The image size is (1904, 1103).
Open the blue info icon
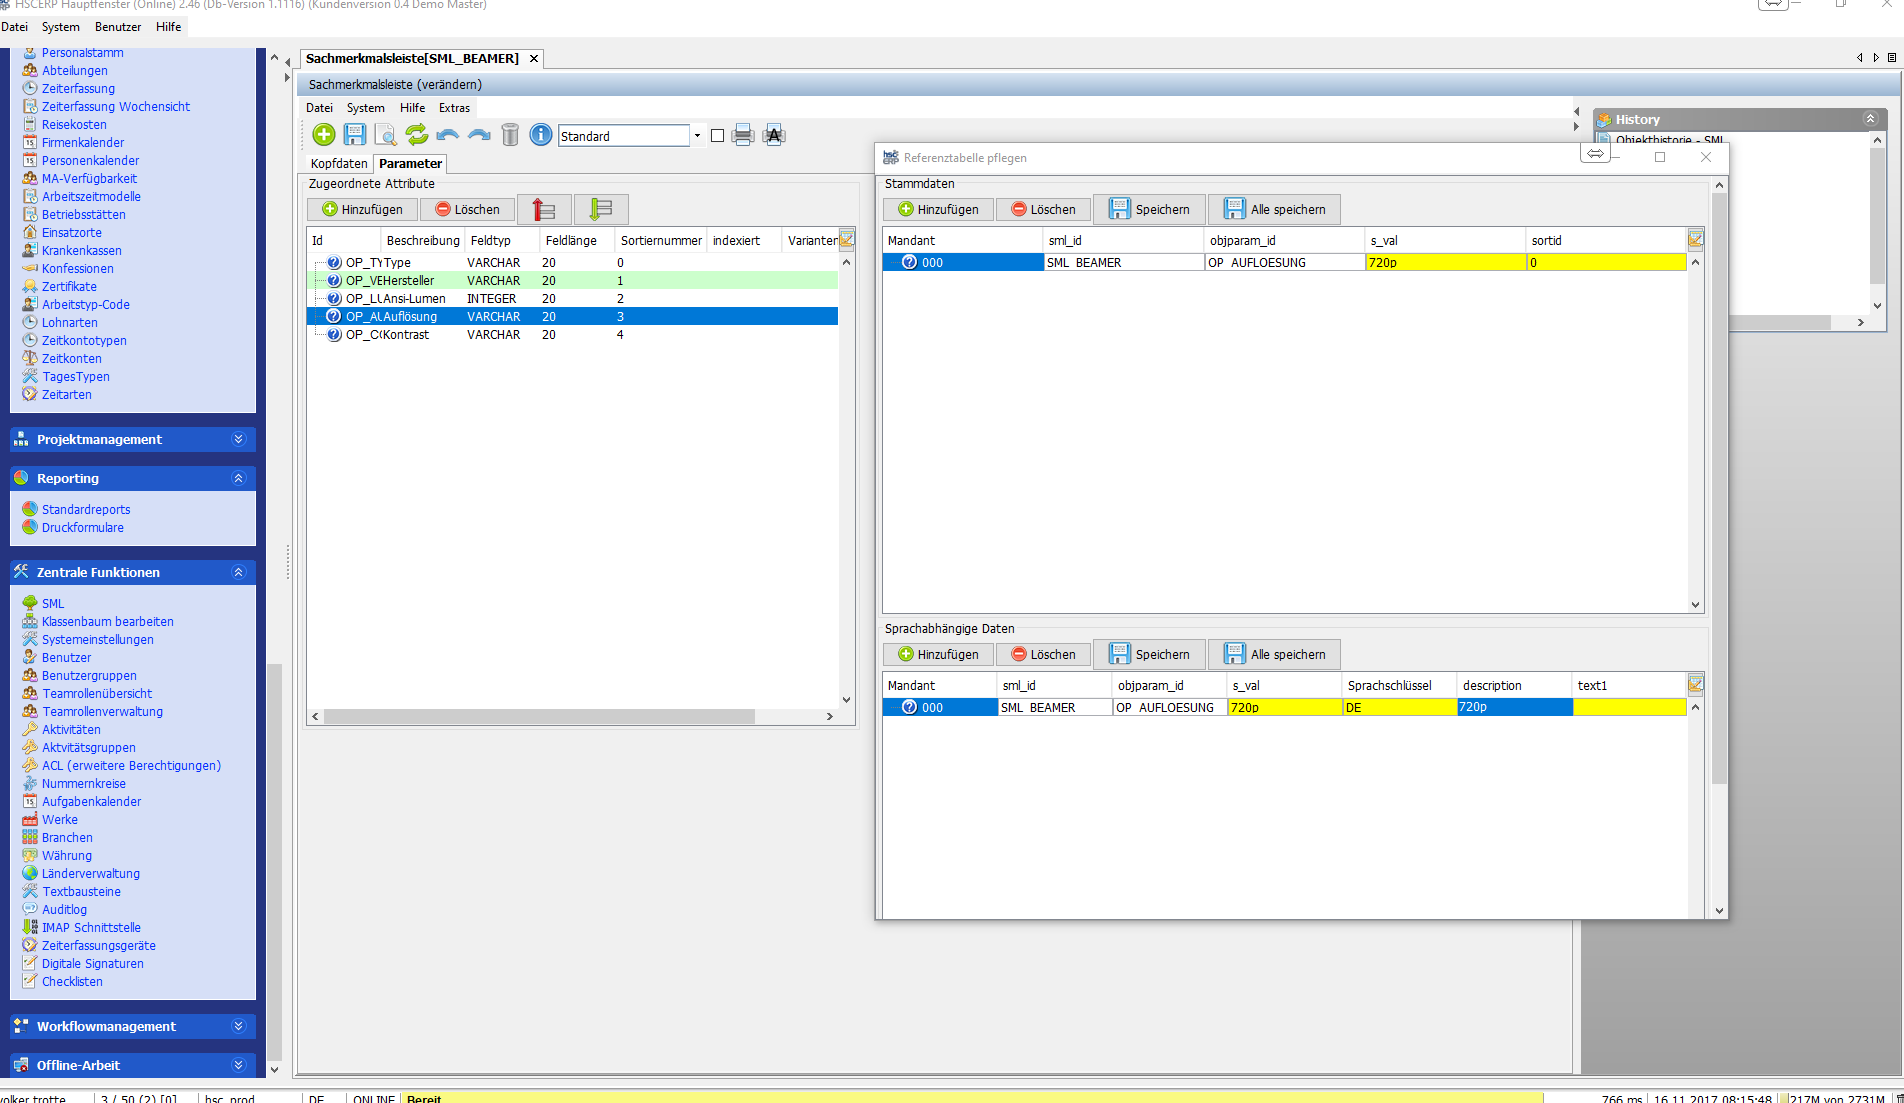click(x=541, y=135)
